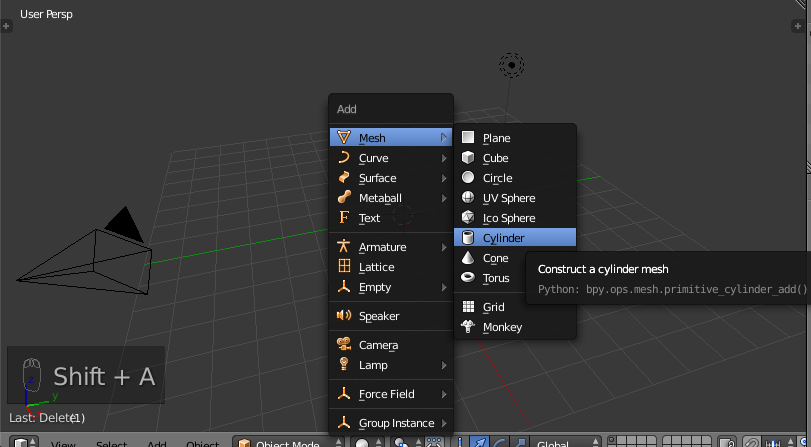Choose Text from the Add menu
The width and height of the screenshot is (811, 447).
pyautogui.click(x=391, y=218)
